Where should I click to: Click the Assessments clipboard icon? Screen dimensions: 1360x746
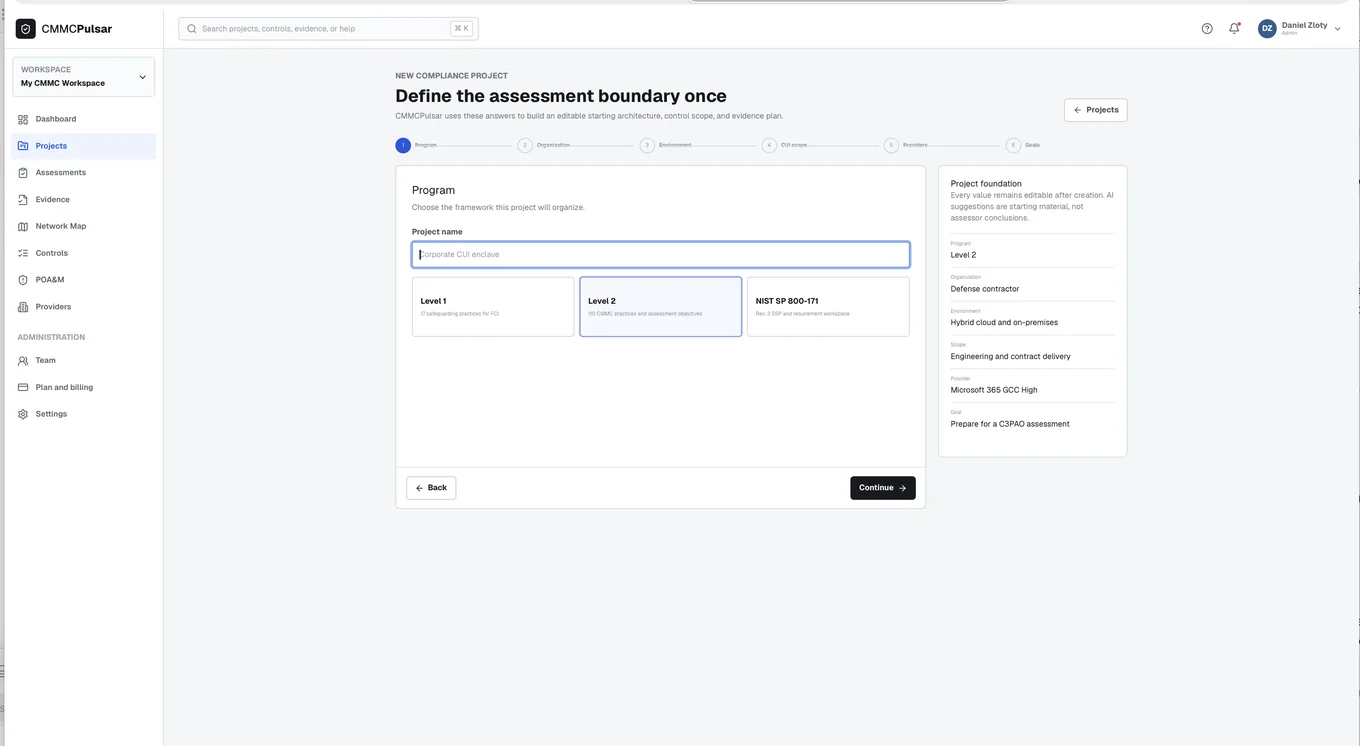23,173
